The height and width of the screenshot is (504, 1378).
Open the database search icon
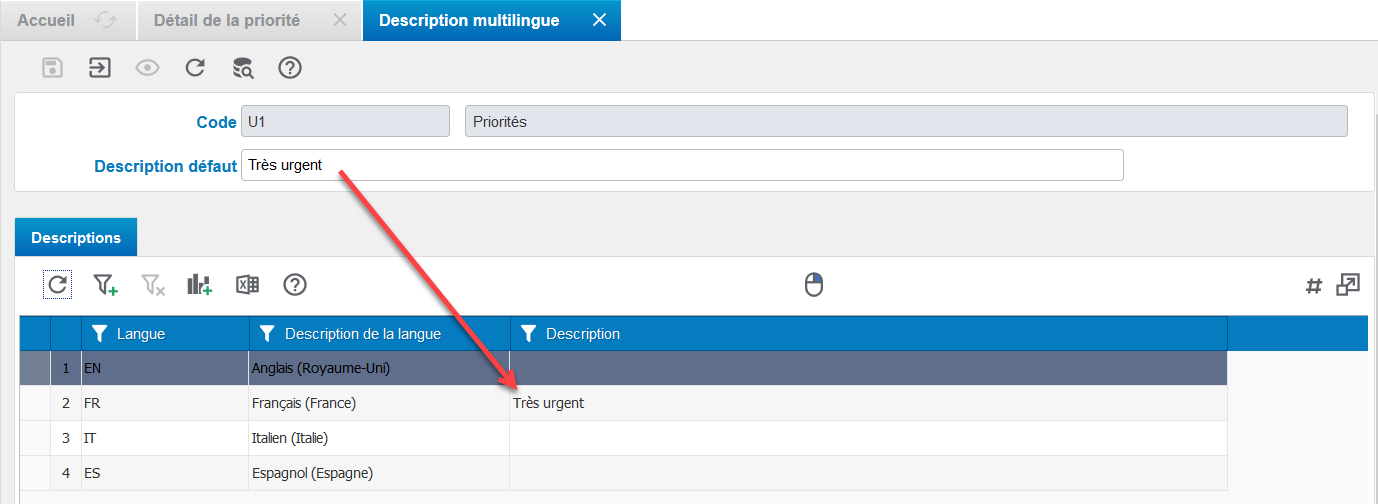pos(243,68)
